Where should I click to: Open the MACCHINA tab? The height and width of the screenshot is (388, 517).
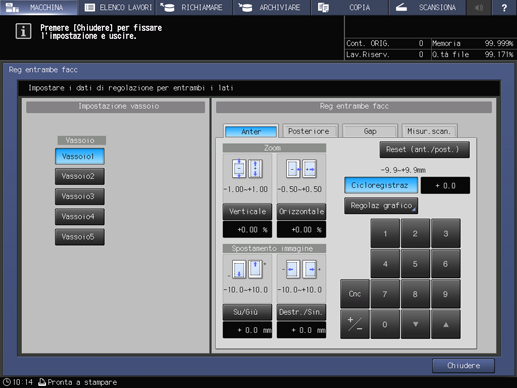point(39,7)
